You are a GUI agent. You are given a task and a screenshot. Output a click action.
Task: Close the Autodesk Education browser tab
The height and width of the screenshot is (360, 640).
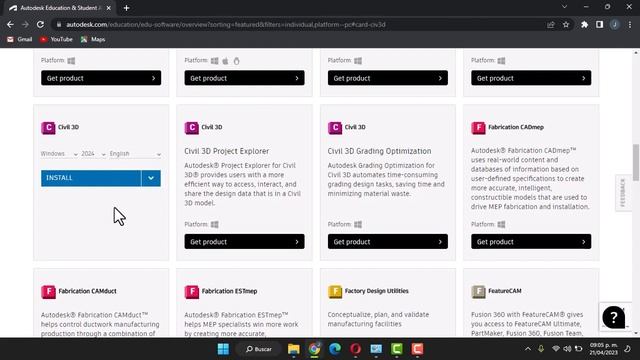[x=109, y=8]
